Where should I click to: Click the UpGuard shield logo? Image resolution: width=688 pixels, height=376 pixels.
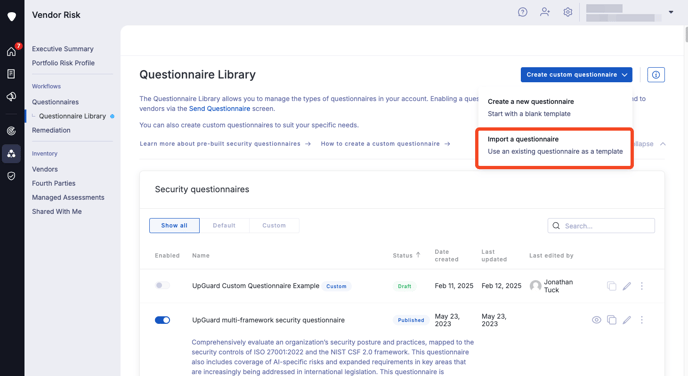click(x=11, y=16)
